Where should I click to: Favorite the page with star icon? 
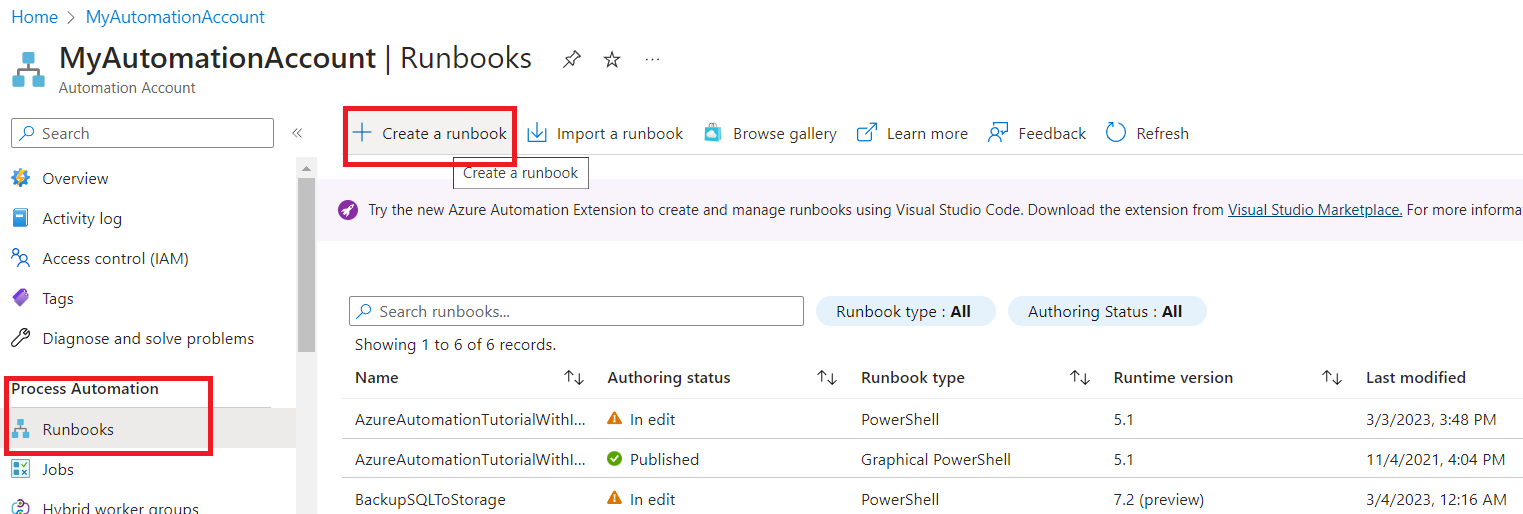coord(612,59)
